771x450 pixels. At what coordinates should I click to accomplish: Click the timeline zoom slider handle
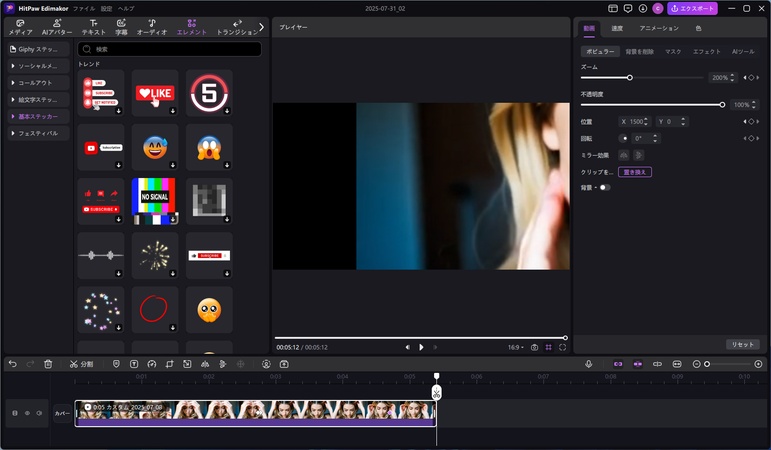click(707, 364)
